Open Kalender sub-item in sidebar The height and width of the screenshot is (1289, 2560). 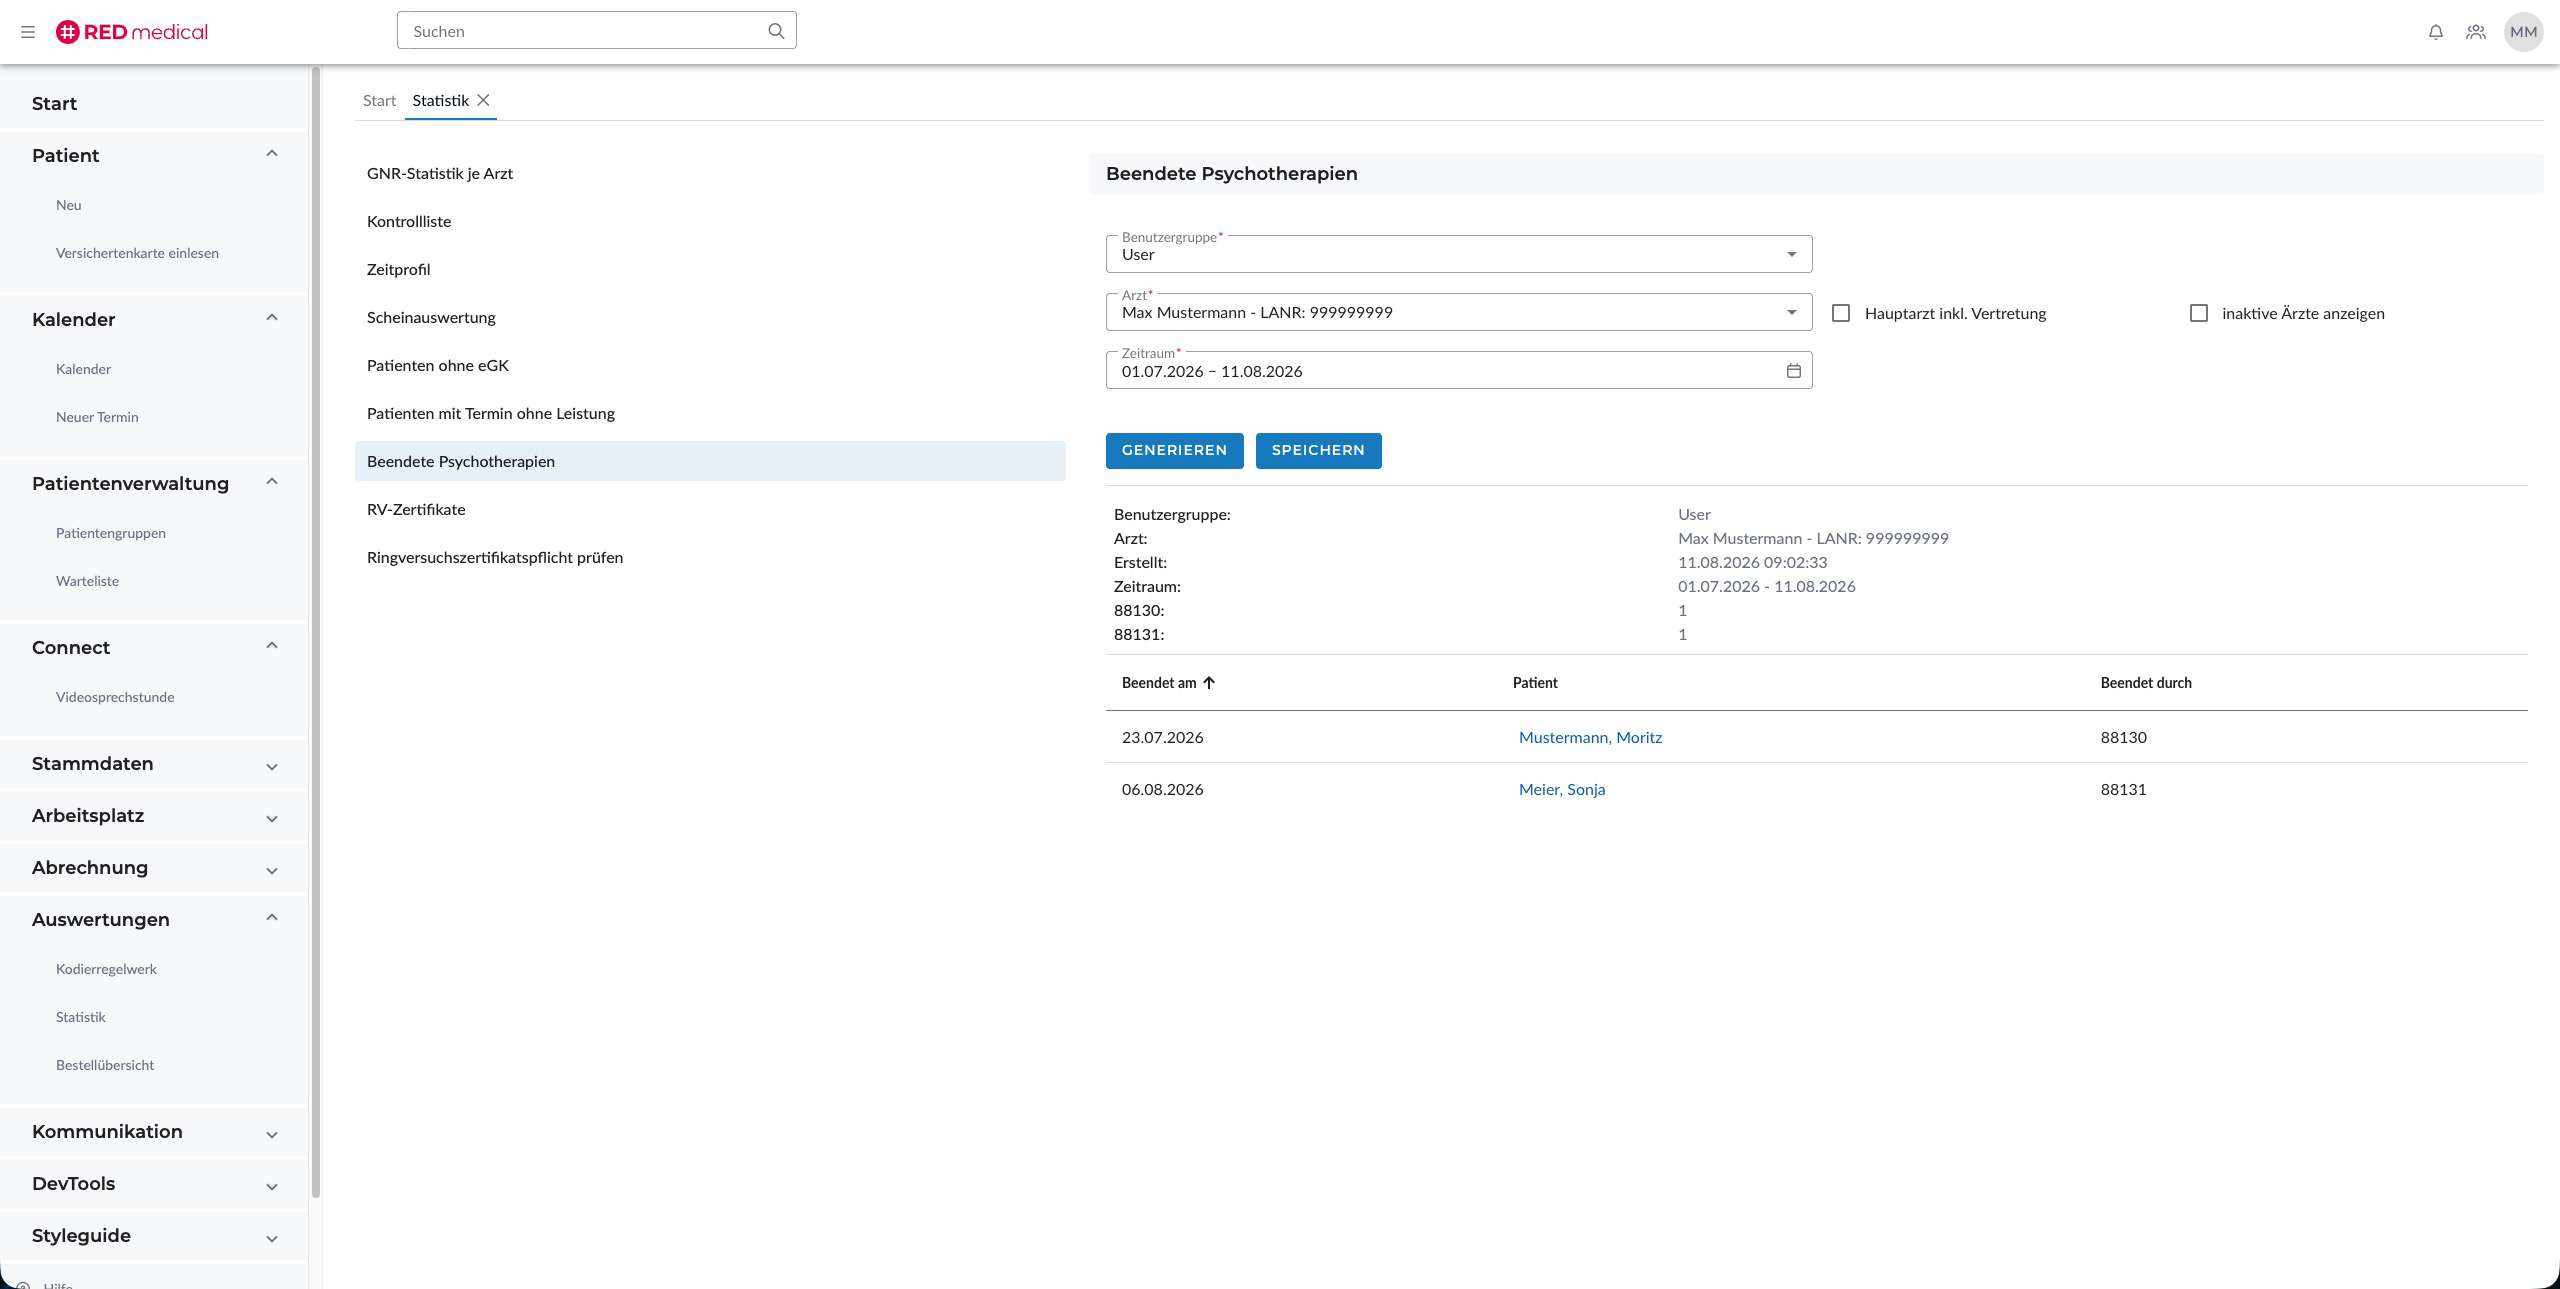(83, 369)
